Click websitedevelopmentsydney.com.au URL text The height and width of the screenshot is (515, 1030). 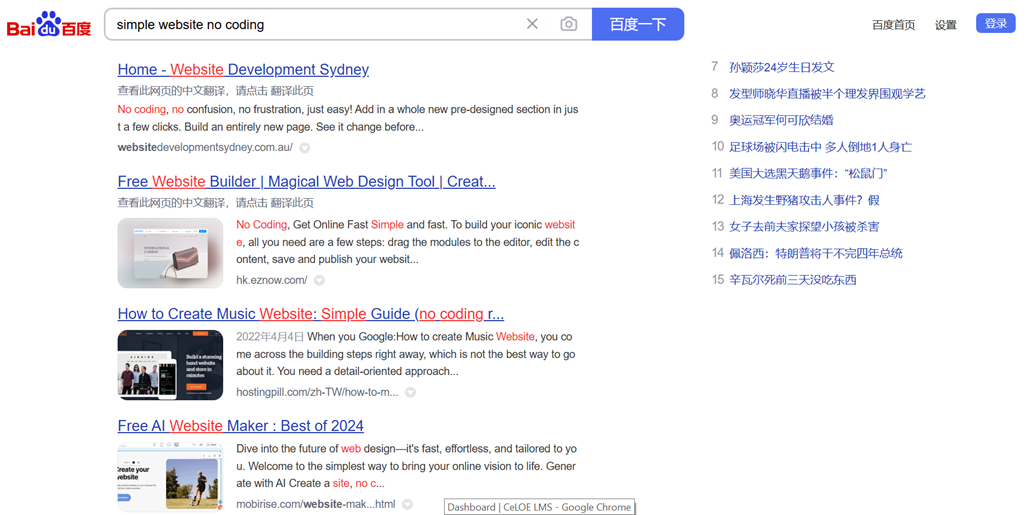(x=205, y=147)
